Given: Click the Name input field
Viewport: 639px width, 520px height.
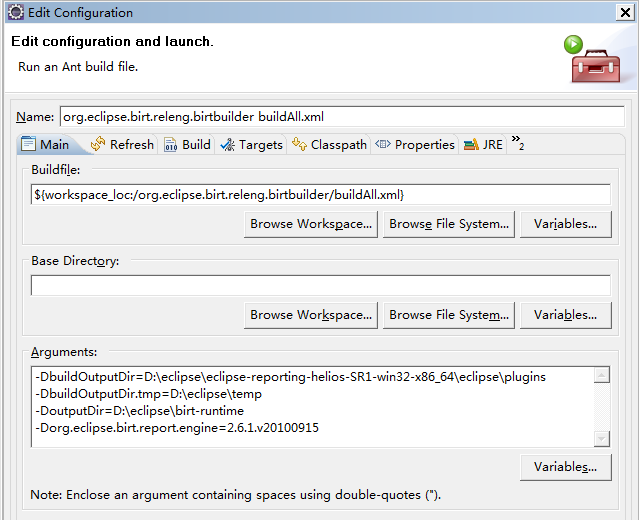Looking at the screenshot, I should [342, 117].
